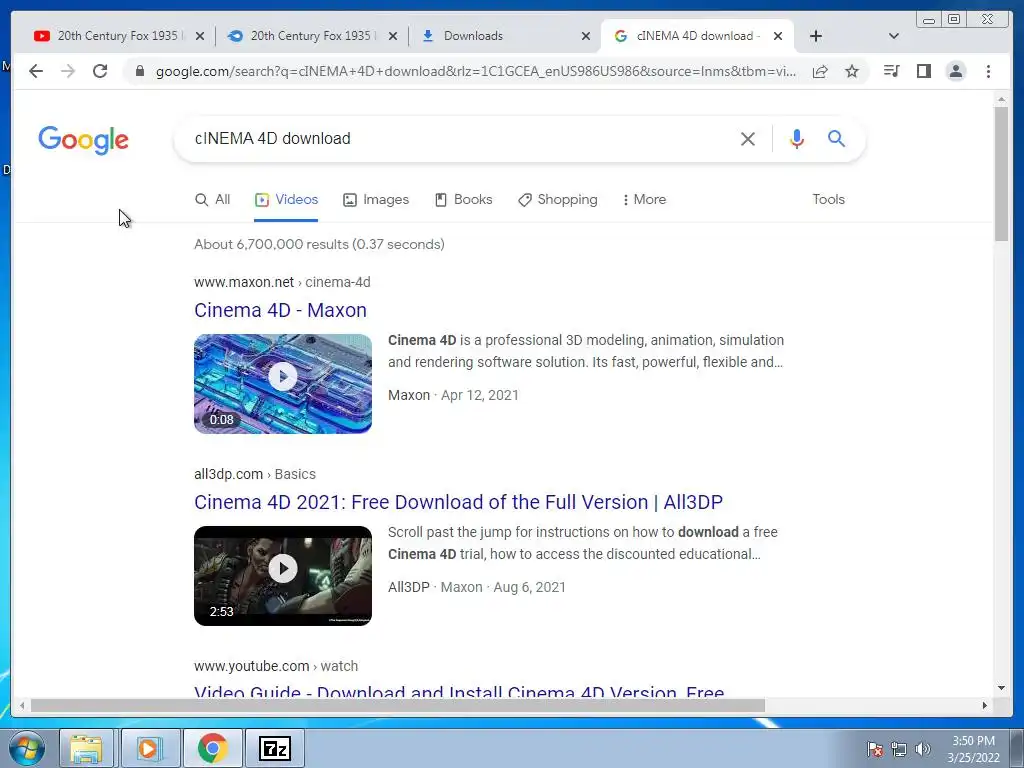1024x768 pixels.
Task: Open the Video Guide Download and Install link
Action: tap(459, 692)
